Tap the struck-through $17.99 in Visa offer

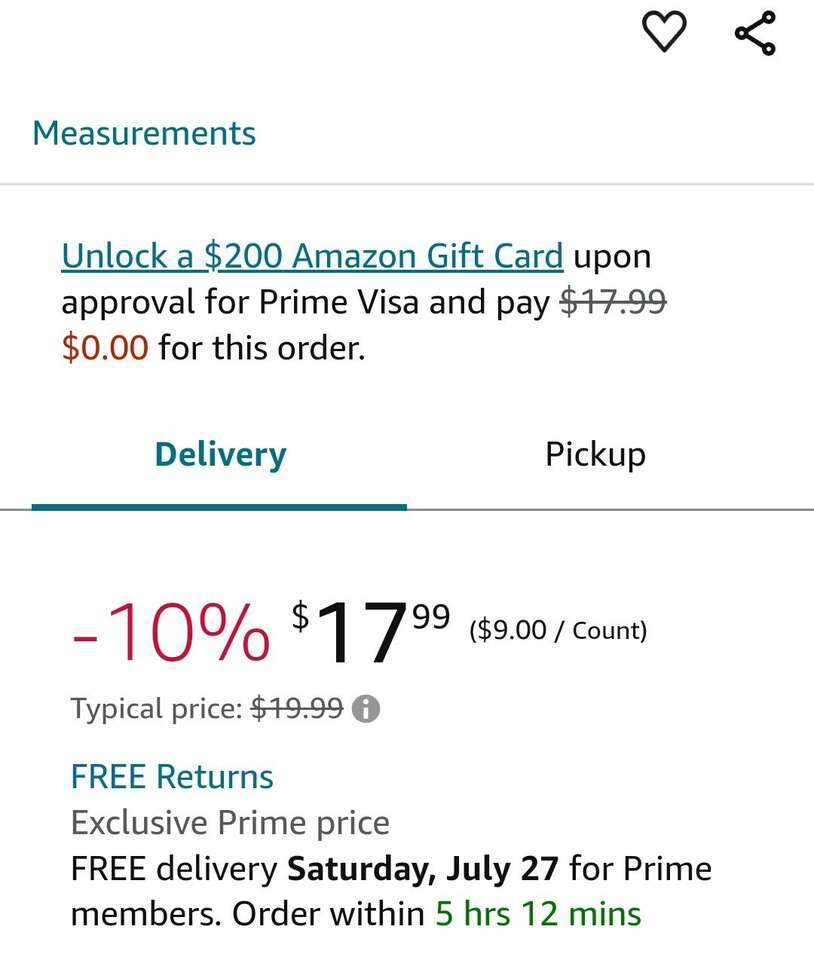(613, 302)
